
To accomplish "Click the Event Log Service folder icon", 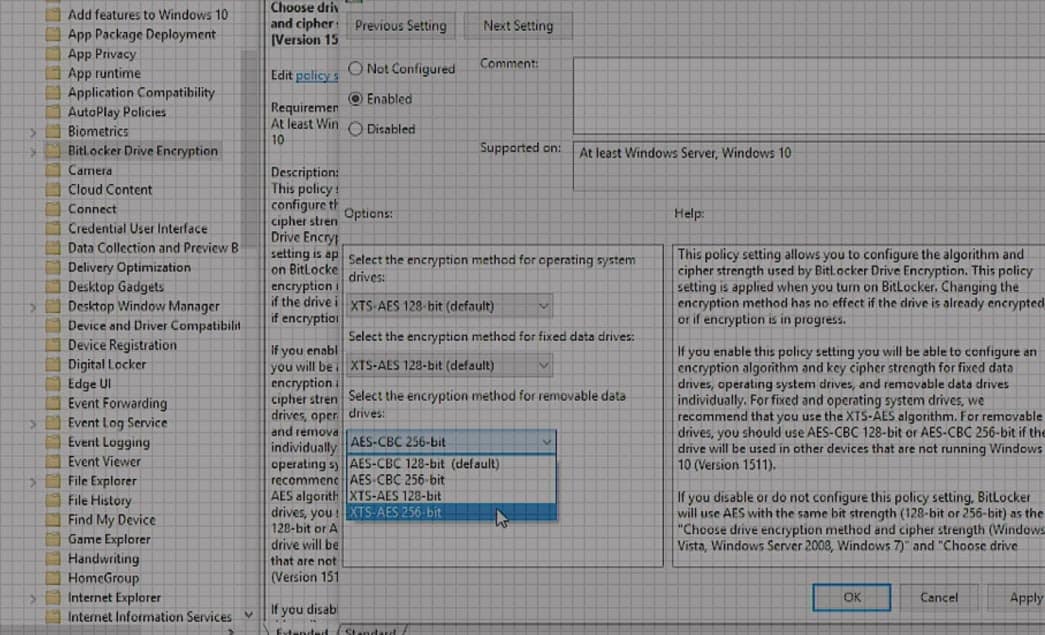I will [53, 422].
